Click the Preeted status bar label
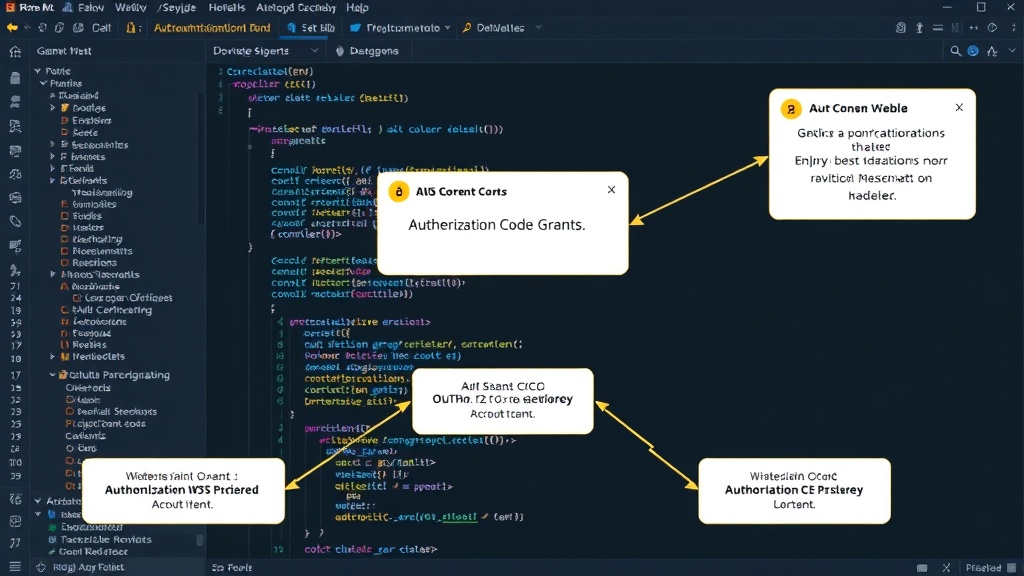1024x576 pixels. click(x=984, y=568)
